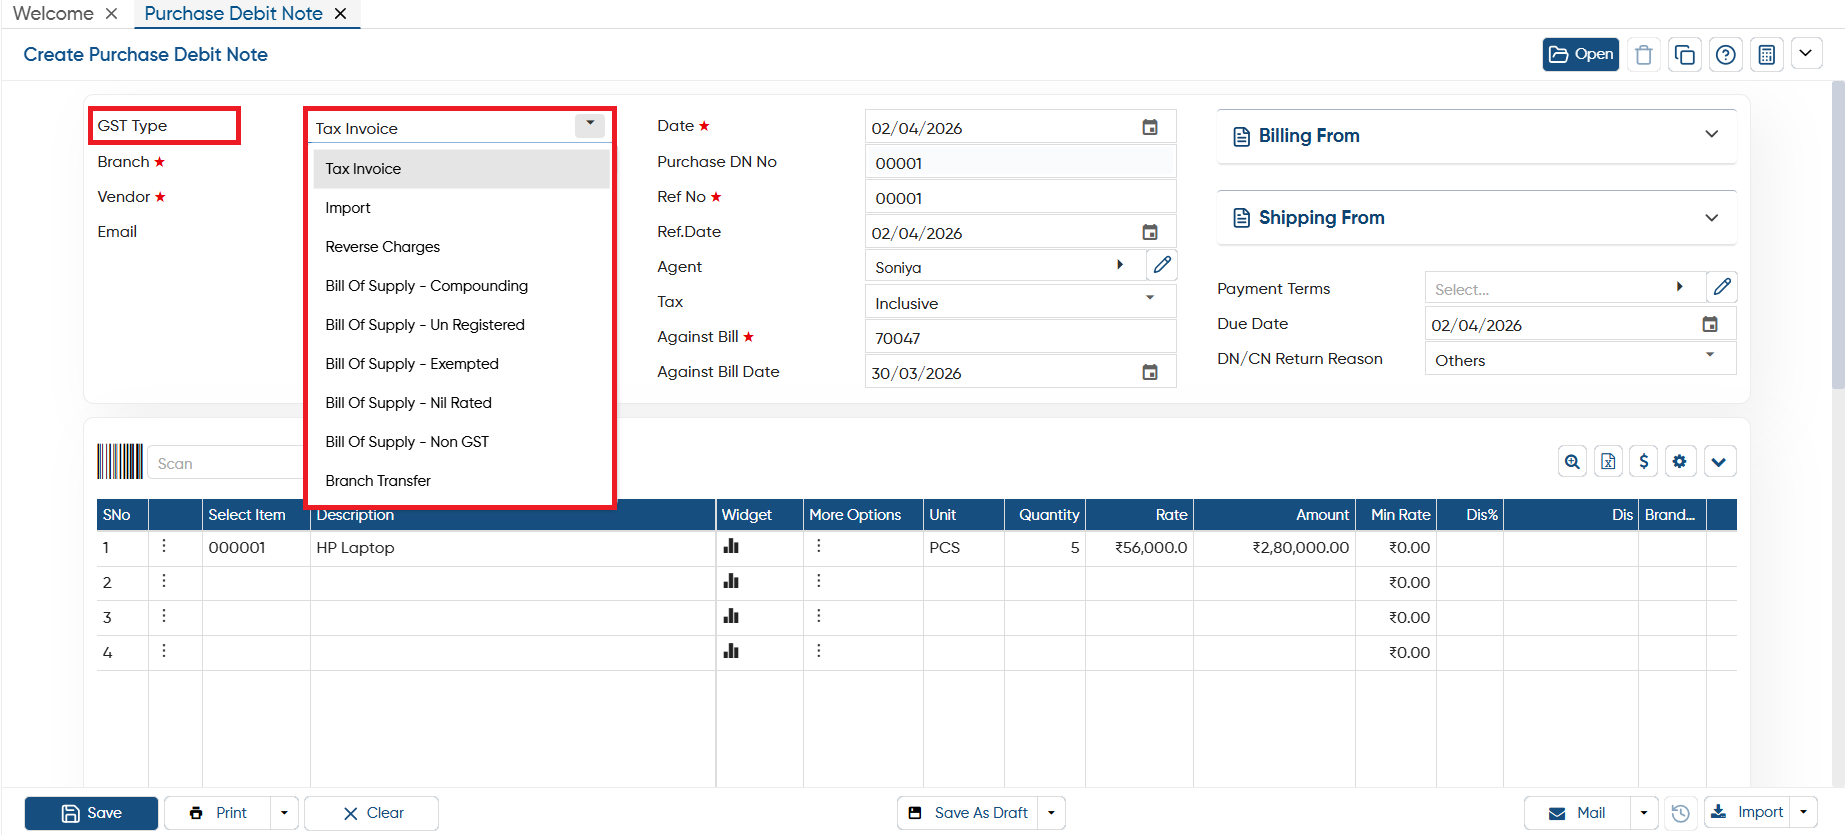This screenshot has width=1845, height=835.
Task: Click the Save button
Action: point(91,813)
